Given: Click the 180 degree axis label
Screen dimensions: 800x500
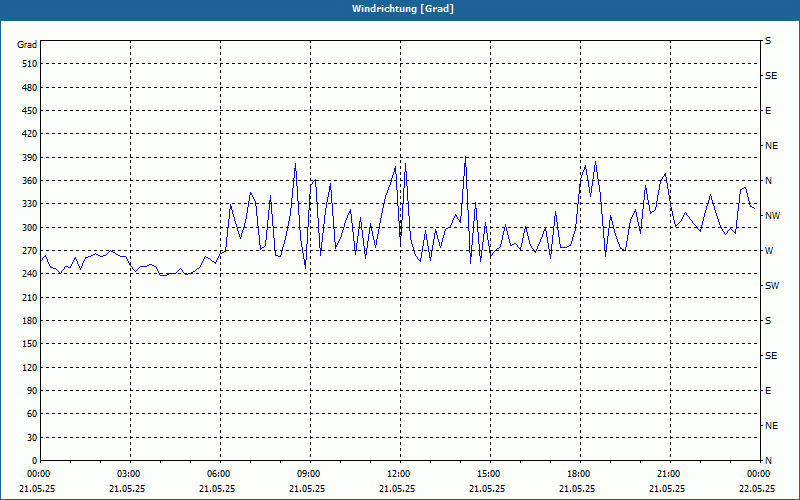Looking at the screenshot, I should pyautogui.click(x=30, y=321).
